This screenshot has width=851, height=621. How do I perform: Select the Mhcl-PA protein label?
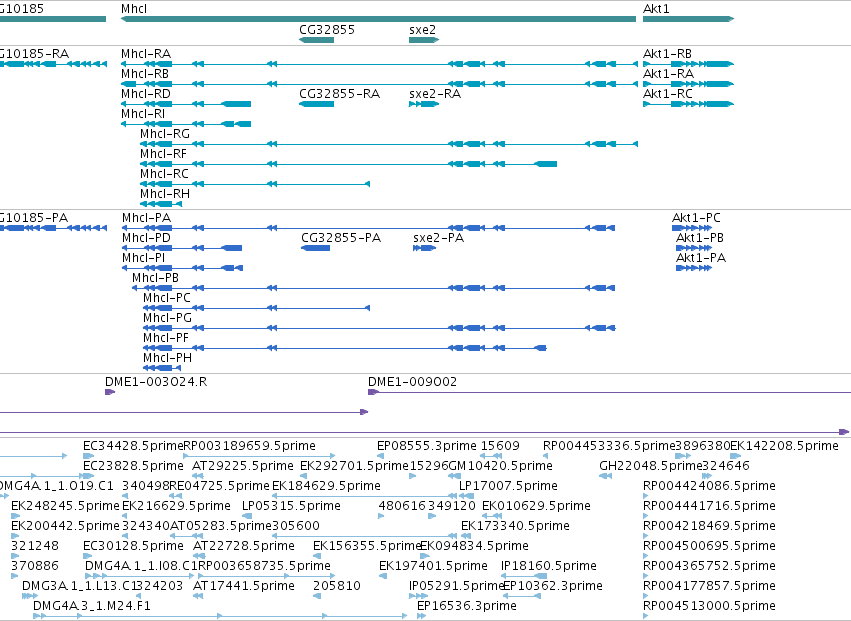pyautogui.click(x=147, y=218)
